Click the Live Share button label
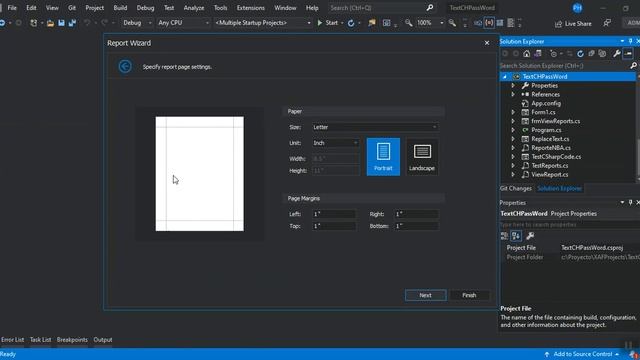Image resolution: width=640 pixels, height=360 pixels. pyautogui.click(x=578, y=24)
